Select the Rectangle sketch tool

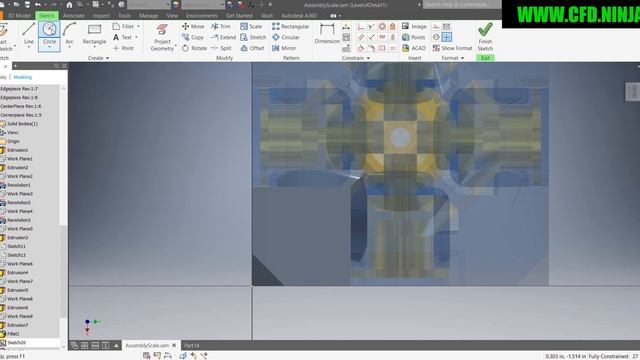[94, 33]
